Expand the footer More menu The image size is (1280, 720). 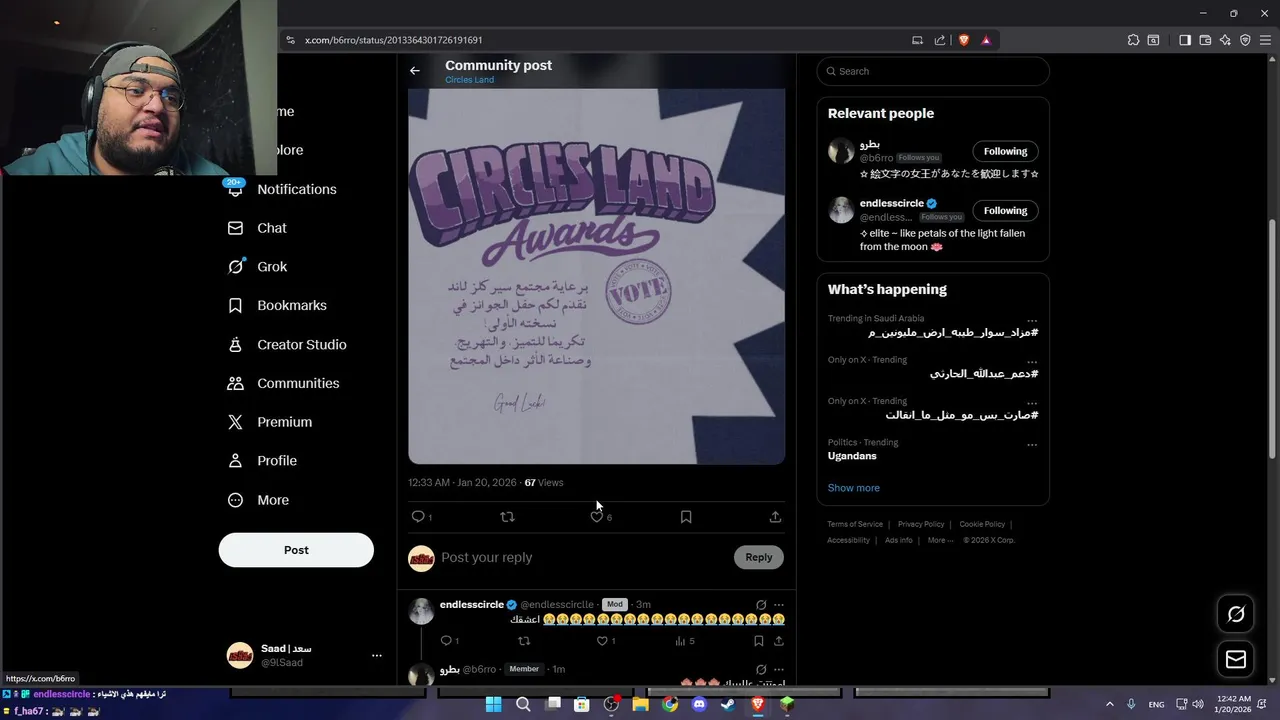pos(940,540)
